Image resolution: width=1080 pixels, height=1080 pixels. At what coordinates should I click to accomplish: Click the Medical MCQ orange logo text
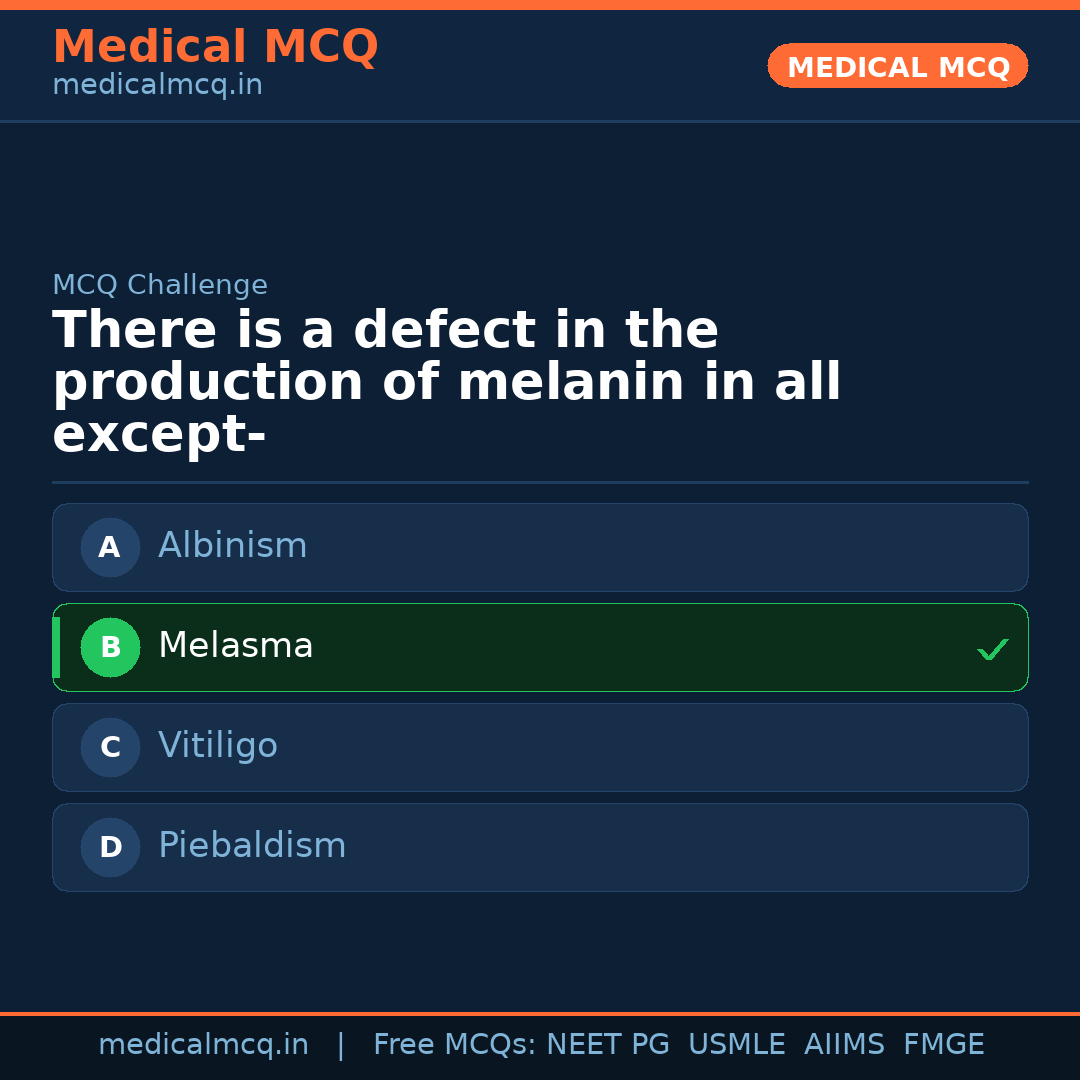(215, 47)
